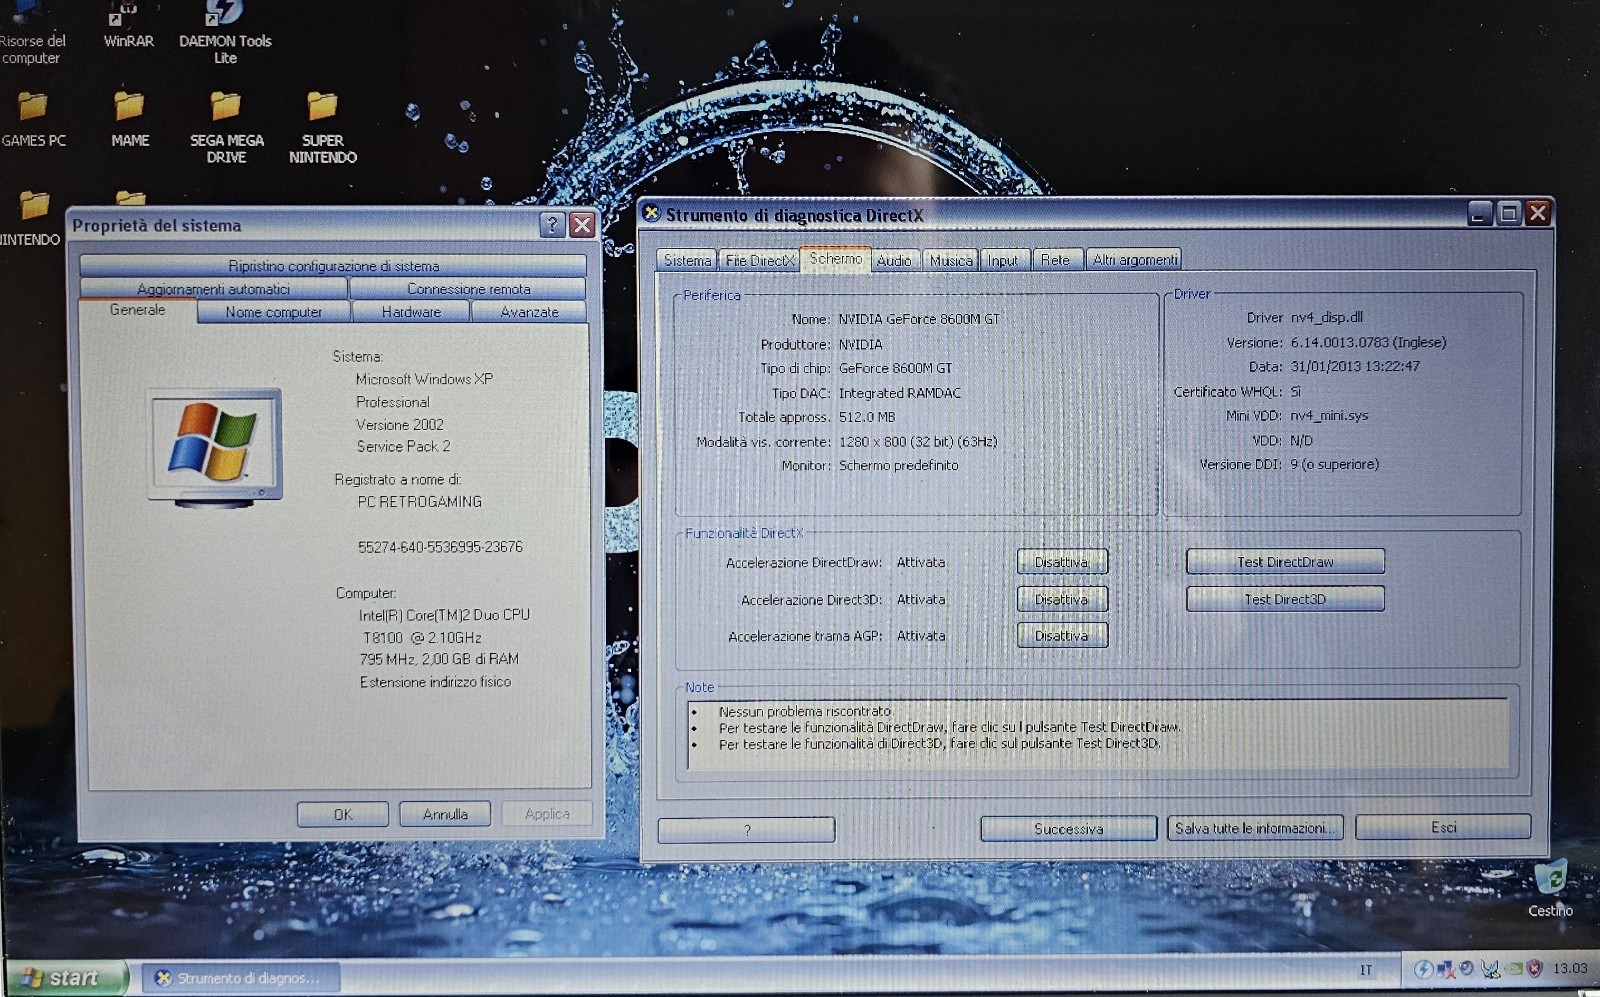Open the Nome computer tab
This screenshot has height=997, width=1600.
(274, 312)
